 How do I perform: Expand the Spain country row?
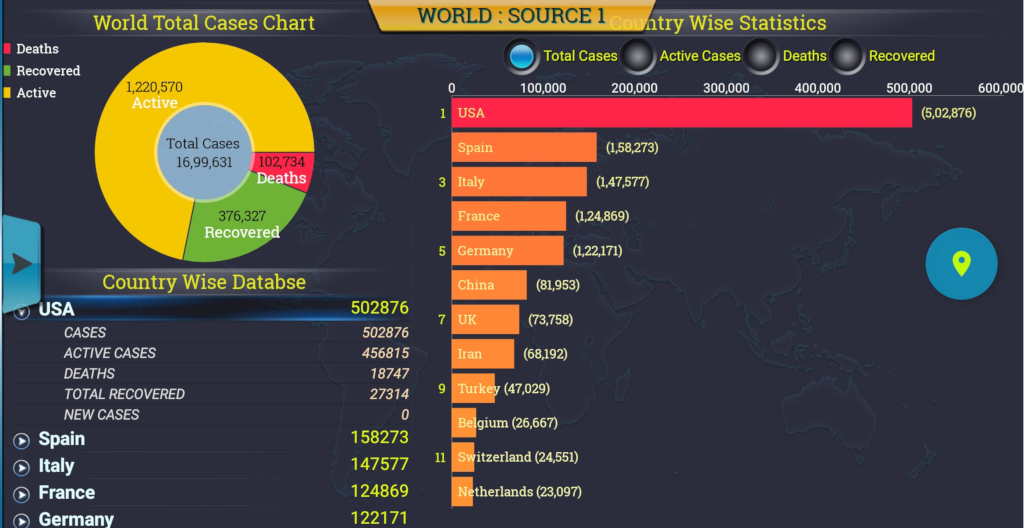[x=22, y=440]
